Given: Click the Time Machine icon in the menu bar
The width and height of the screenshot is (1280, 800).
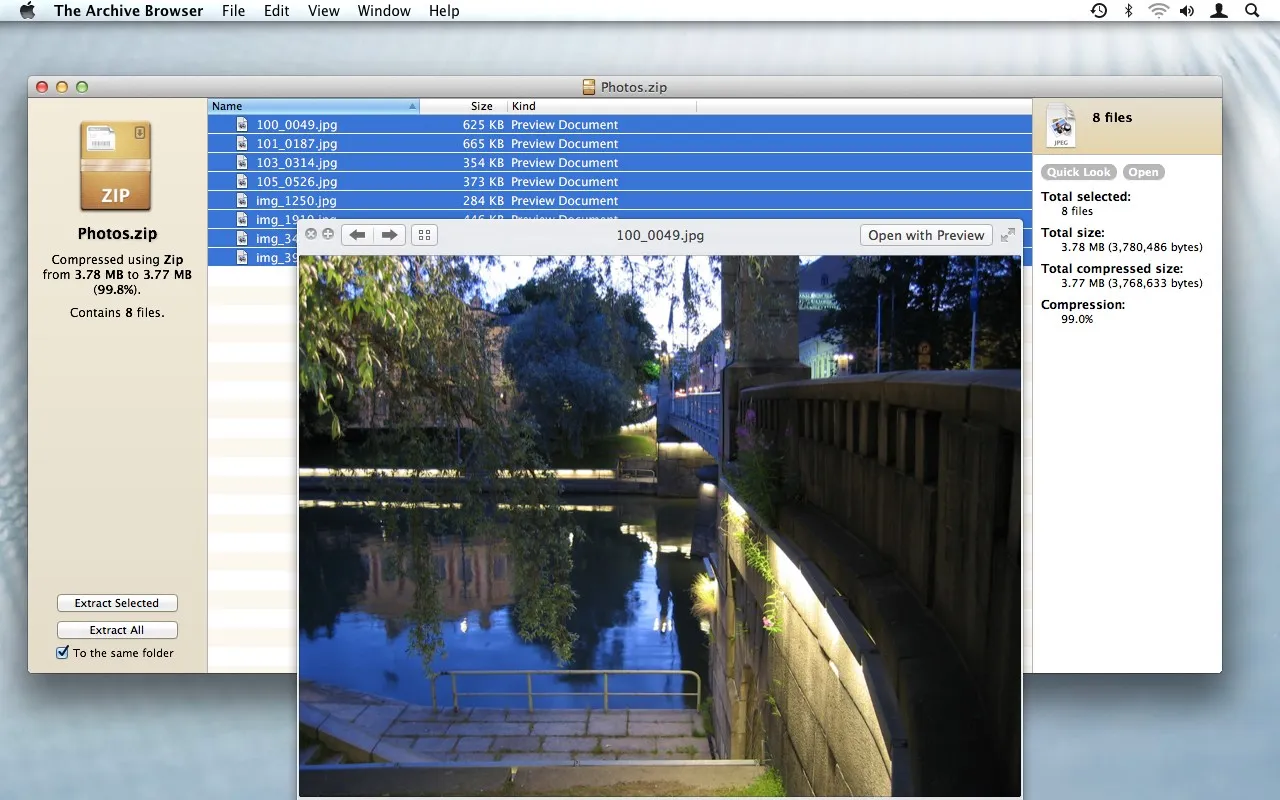Looking at the screenshot, I should [1099, 10].
